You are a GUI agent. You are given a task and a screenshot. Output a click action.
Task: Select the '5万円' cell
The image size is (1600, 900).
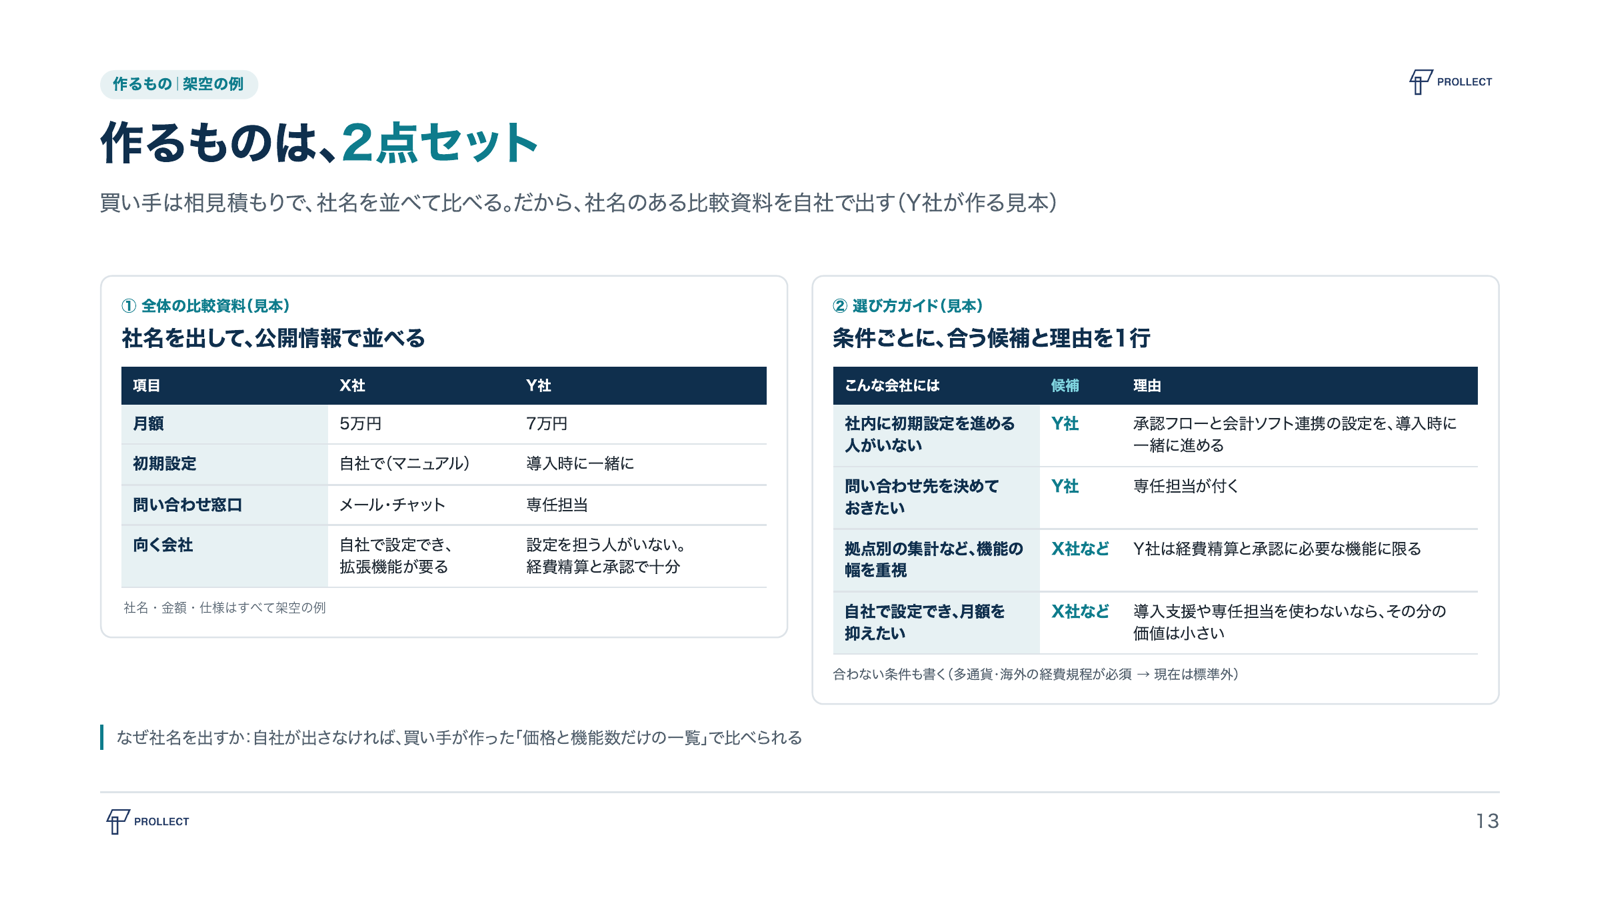[x=360, y=424]
